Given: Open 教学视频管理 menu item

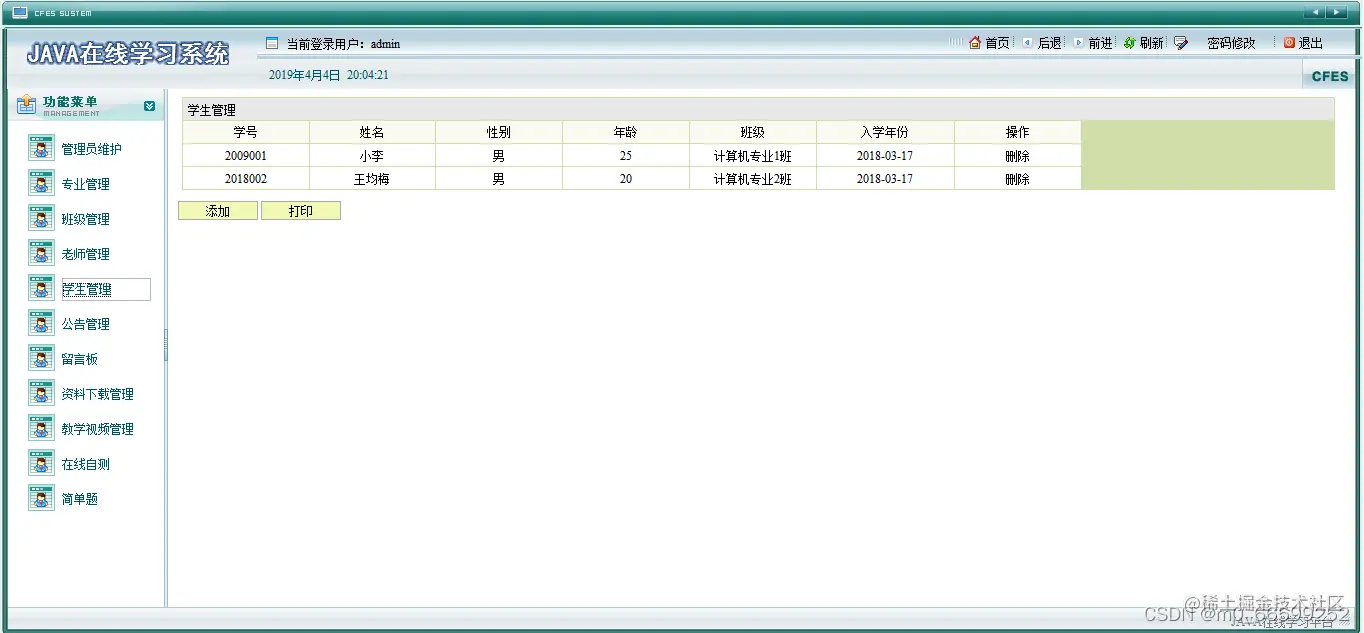Looking at the screenshot, I should 97,429.
